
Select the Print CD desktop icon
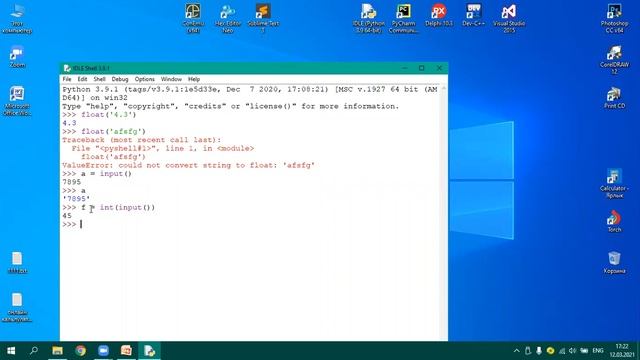pos(614,98)
